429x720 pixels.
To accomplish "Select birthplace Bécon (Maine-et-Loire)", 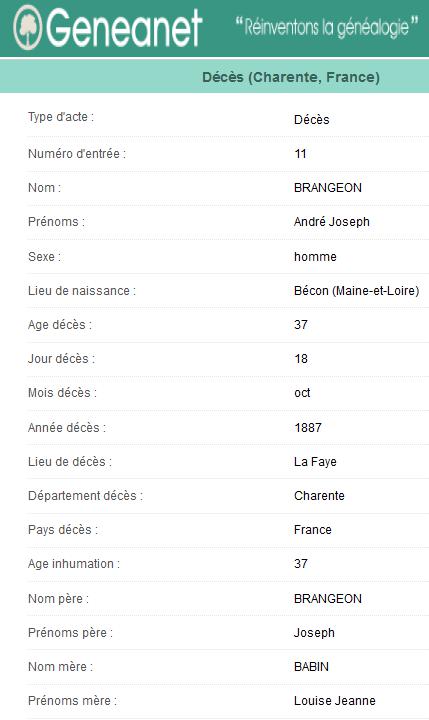I will point(356,291).
